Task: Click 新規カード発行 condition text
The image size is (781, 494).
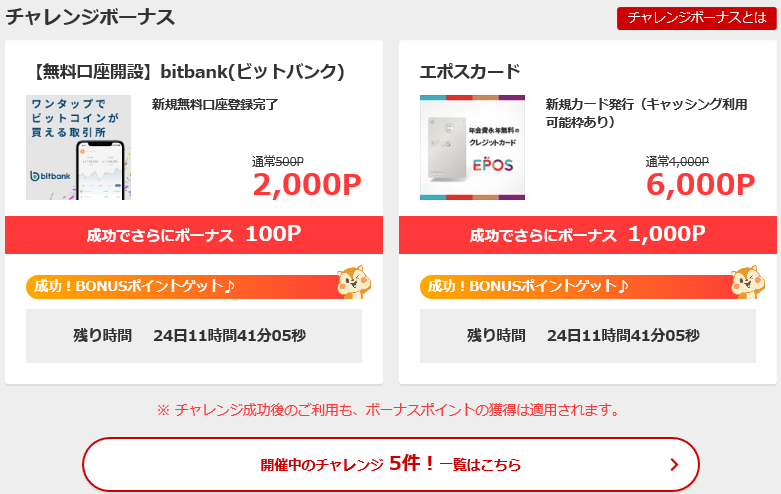Action: (x=647, y=113)
